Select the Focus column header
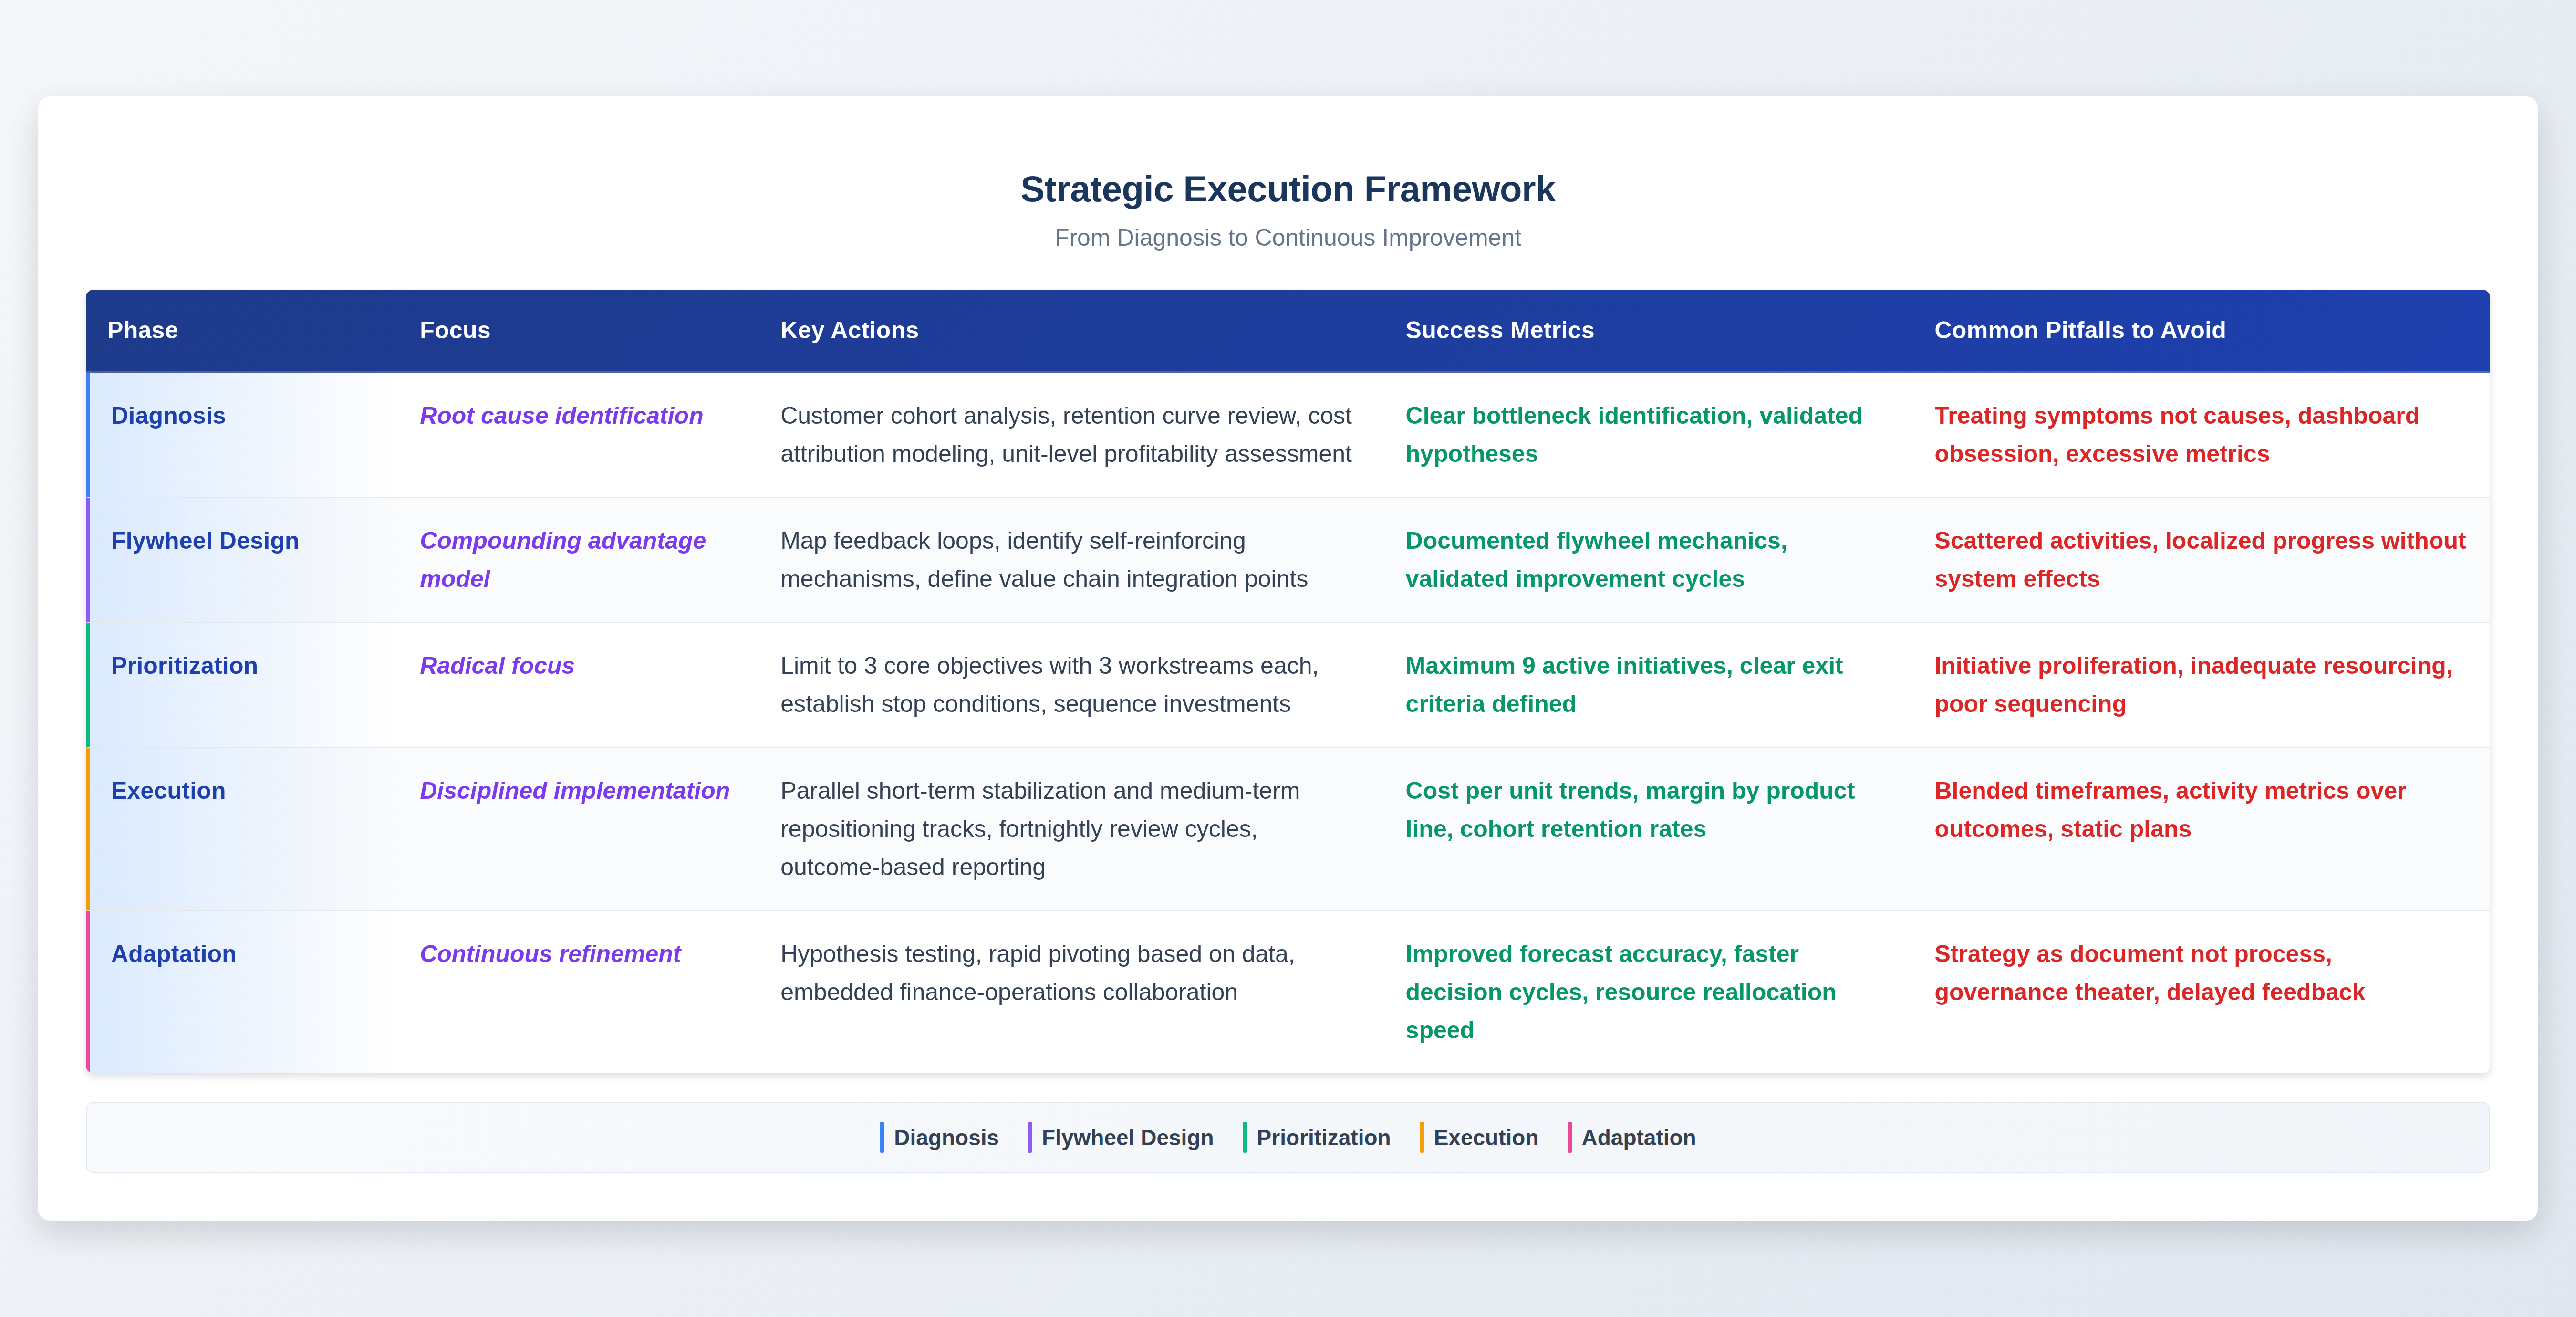The height and width of the screenshot is (1317, 2576). pyautogui.click(x=454, y=330)
